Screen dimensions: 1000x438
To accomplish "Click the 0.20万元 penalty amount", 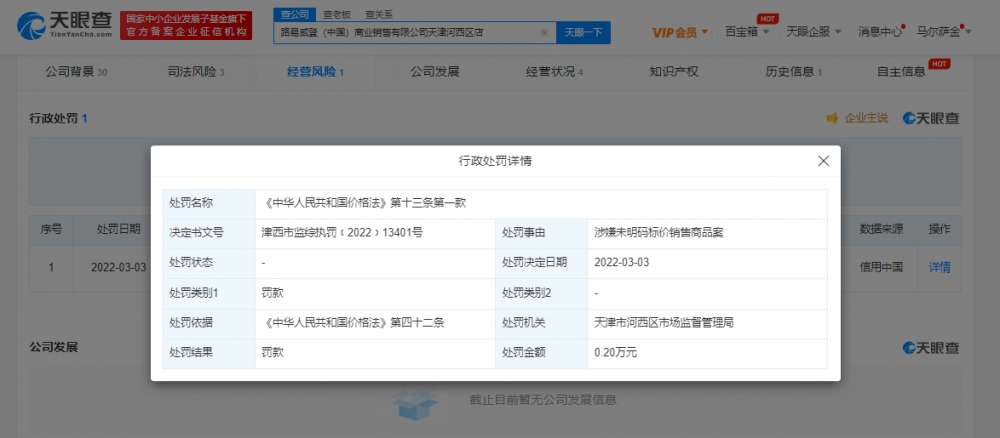I will point(615,353).
